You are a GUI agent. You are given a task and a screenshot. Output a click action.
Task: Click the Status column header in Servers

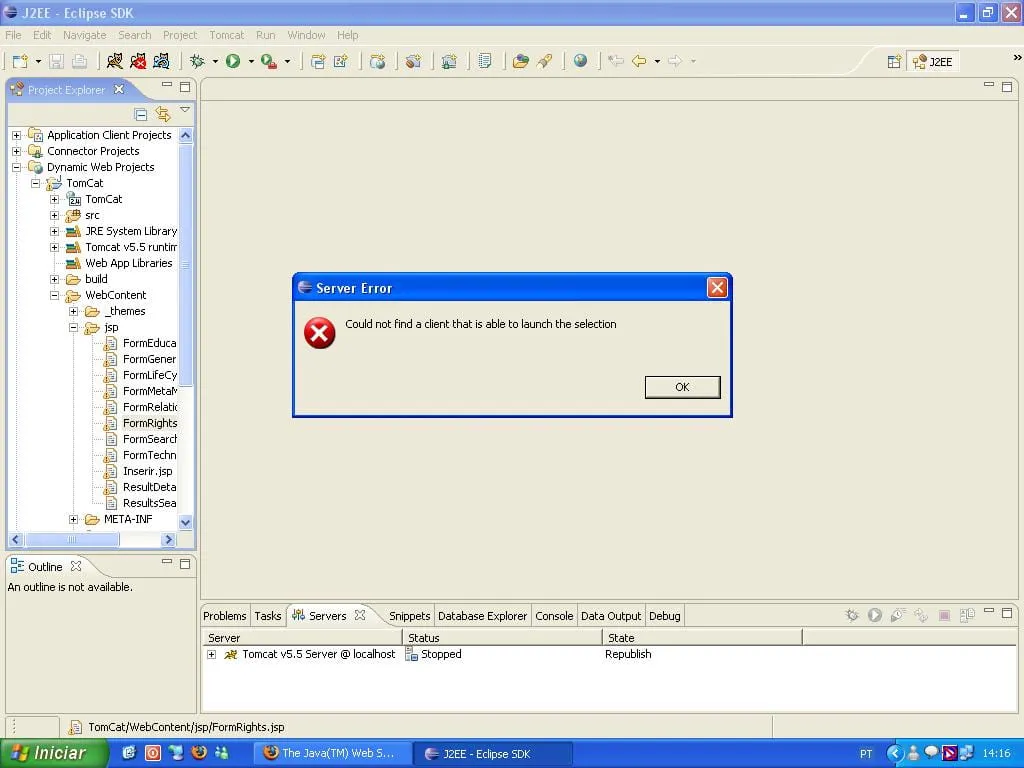502,637
